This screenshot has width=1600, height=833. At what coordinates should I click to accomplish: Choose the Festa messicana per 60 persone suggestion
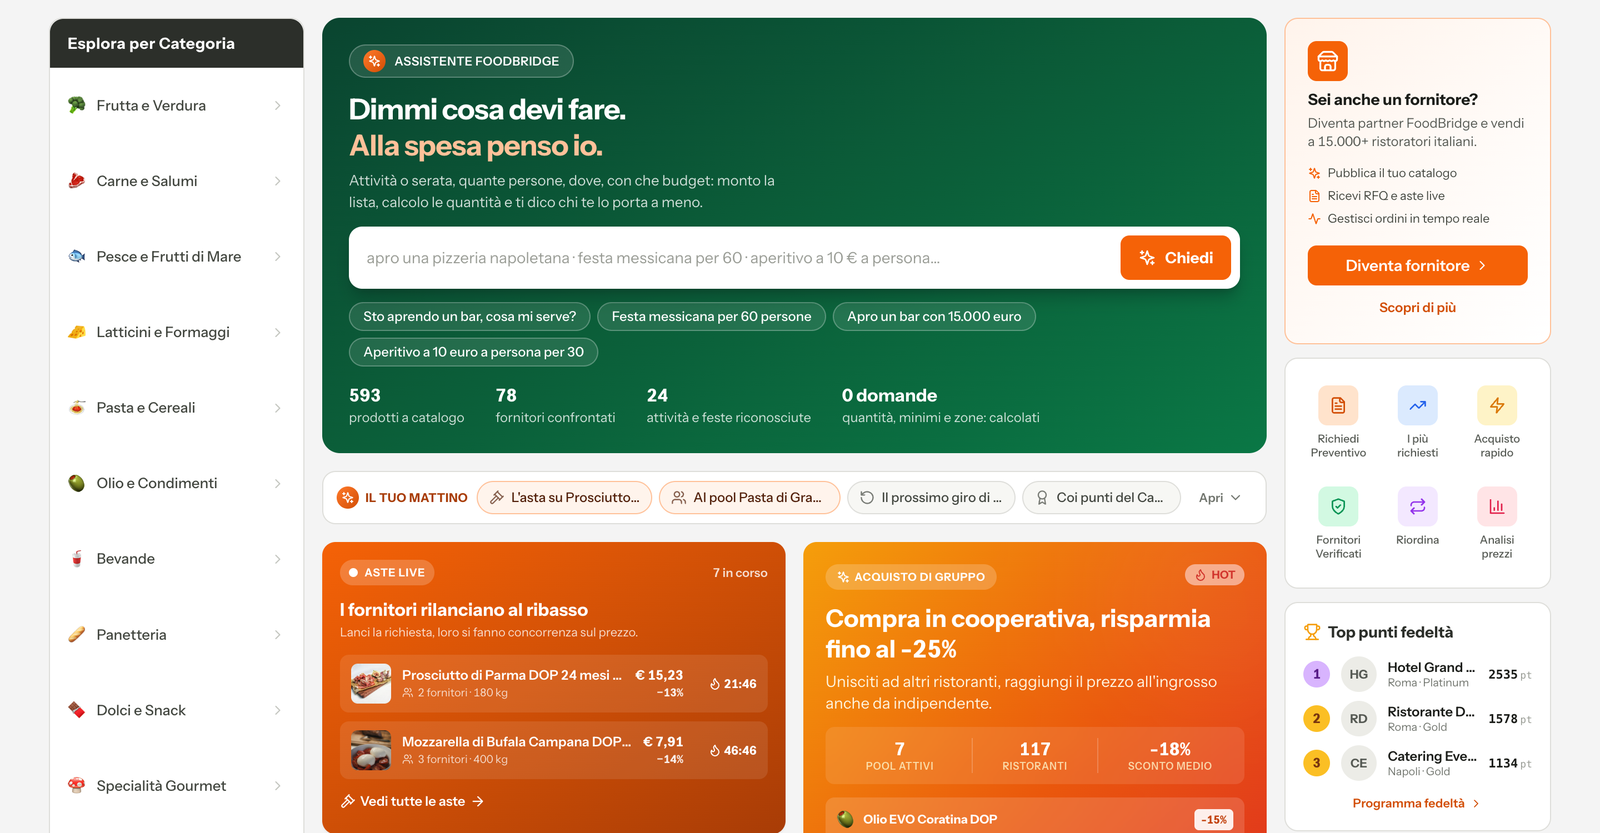[711, 316]
